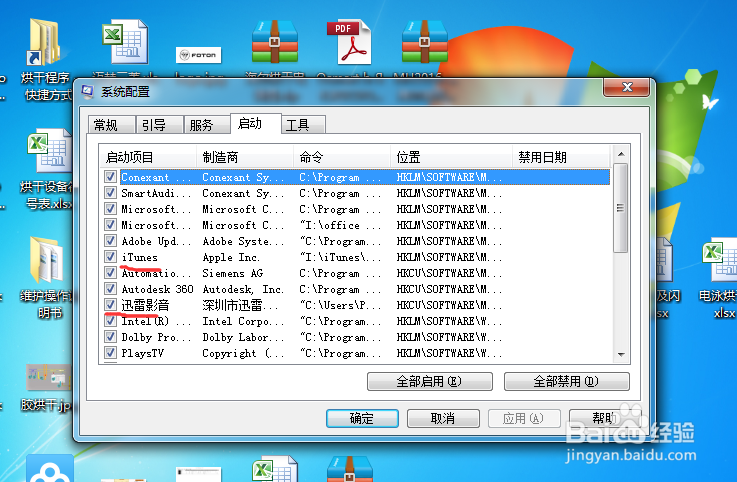Screen dimensions: 737x482
Task: Select the 电泳烘 xlsx desktop icon
Action: point(720,260)
